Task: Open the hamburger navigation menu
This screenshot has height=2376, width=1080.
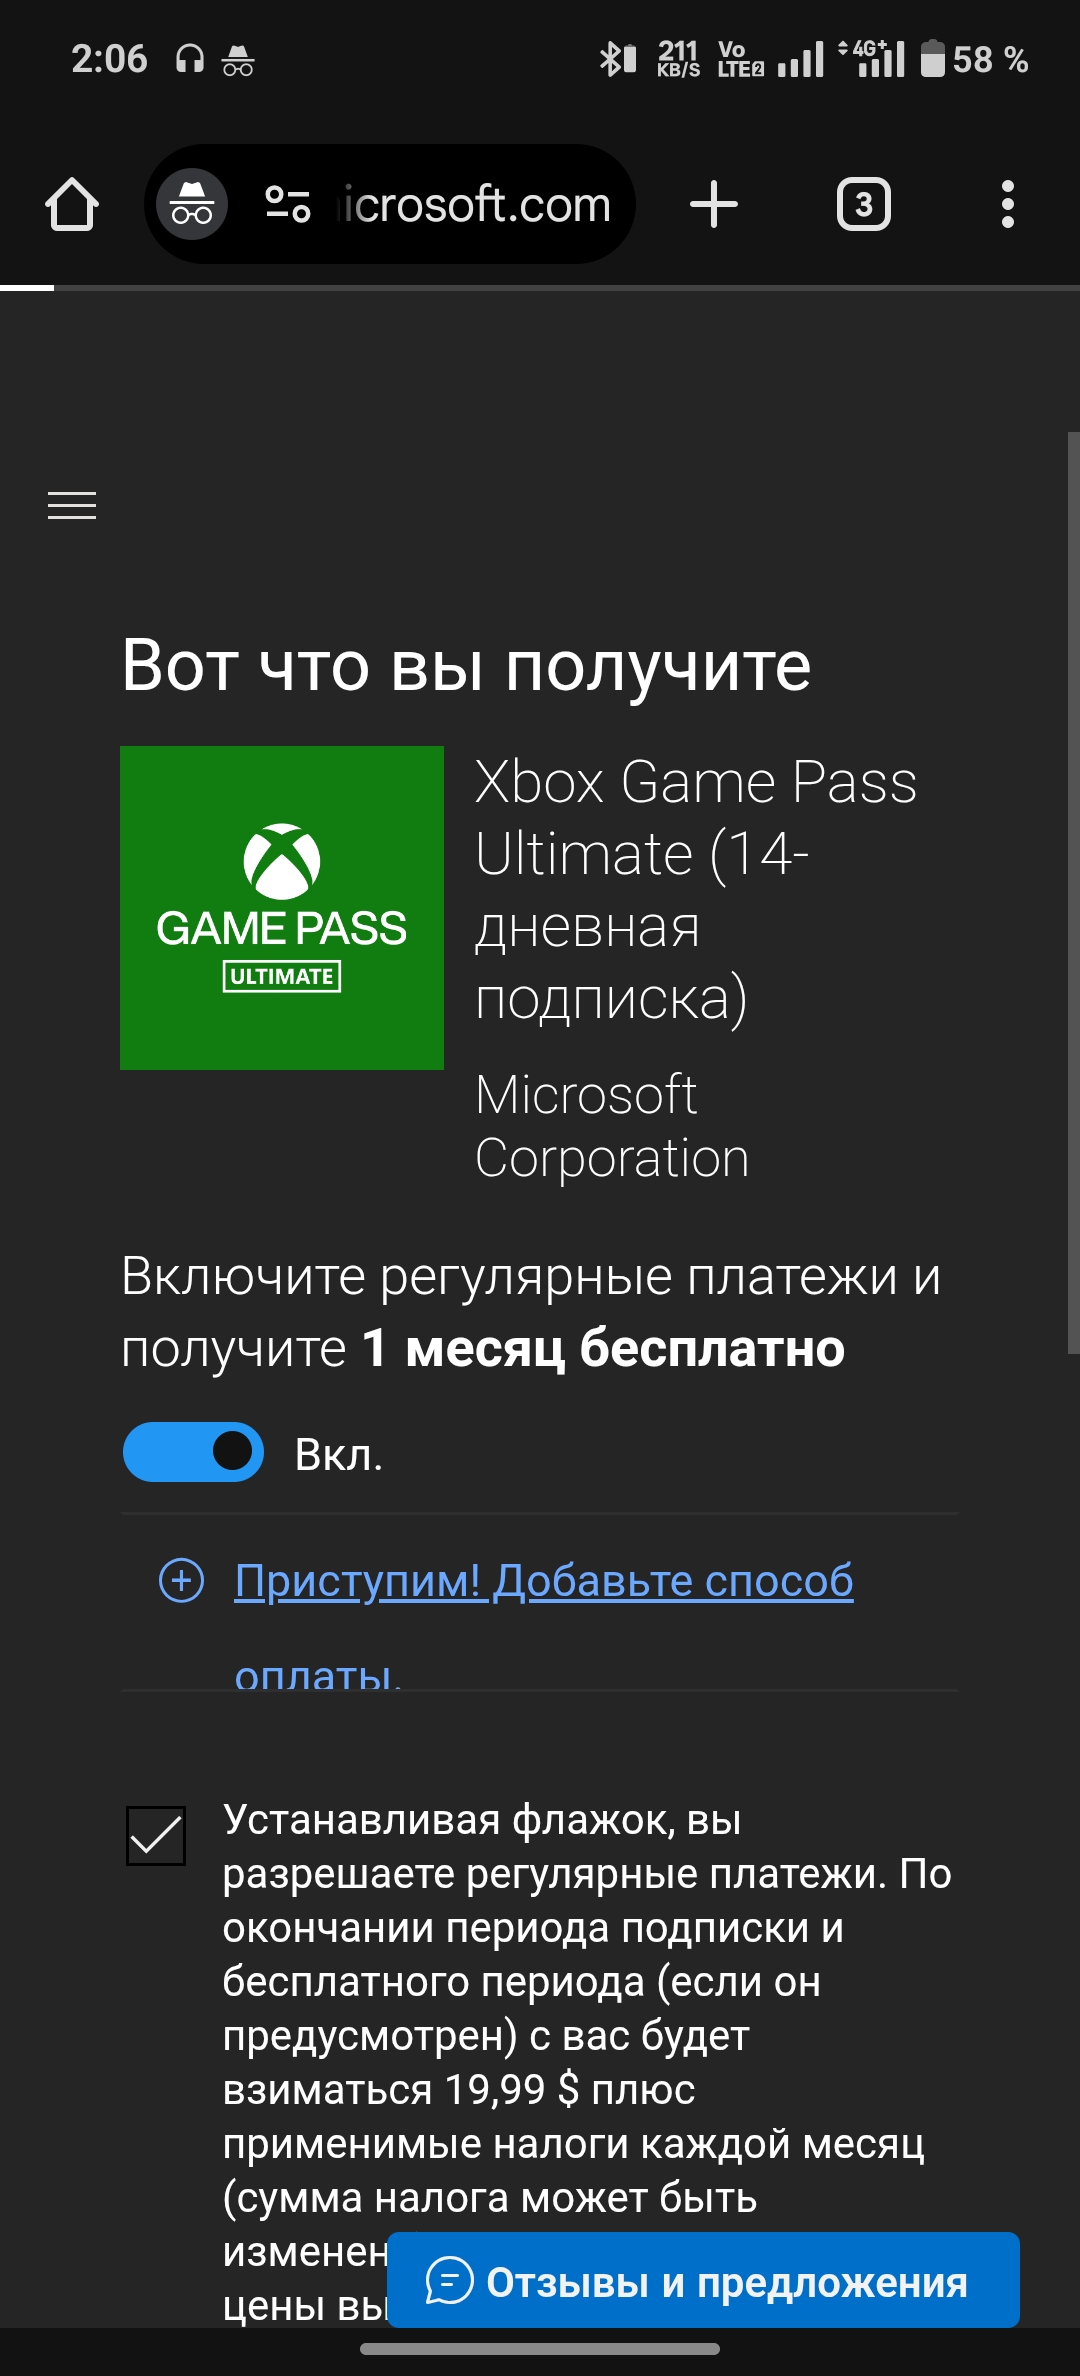Action: coord(72,506)
